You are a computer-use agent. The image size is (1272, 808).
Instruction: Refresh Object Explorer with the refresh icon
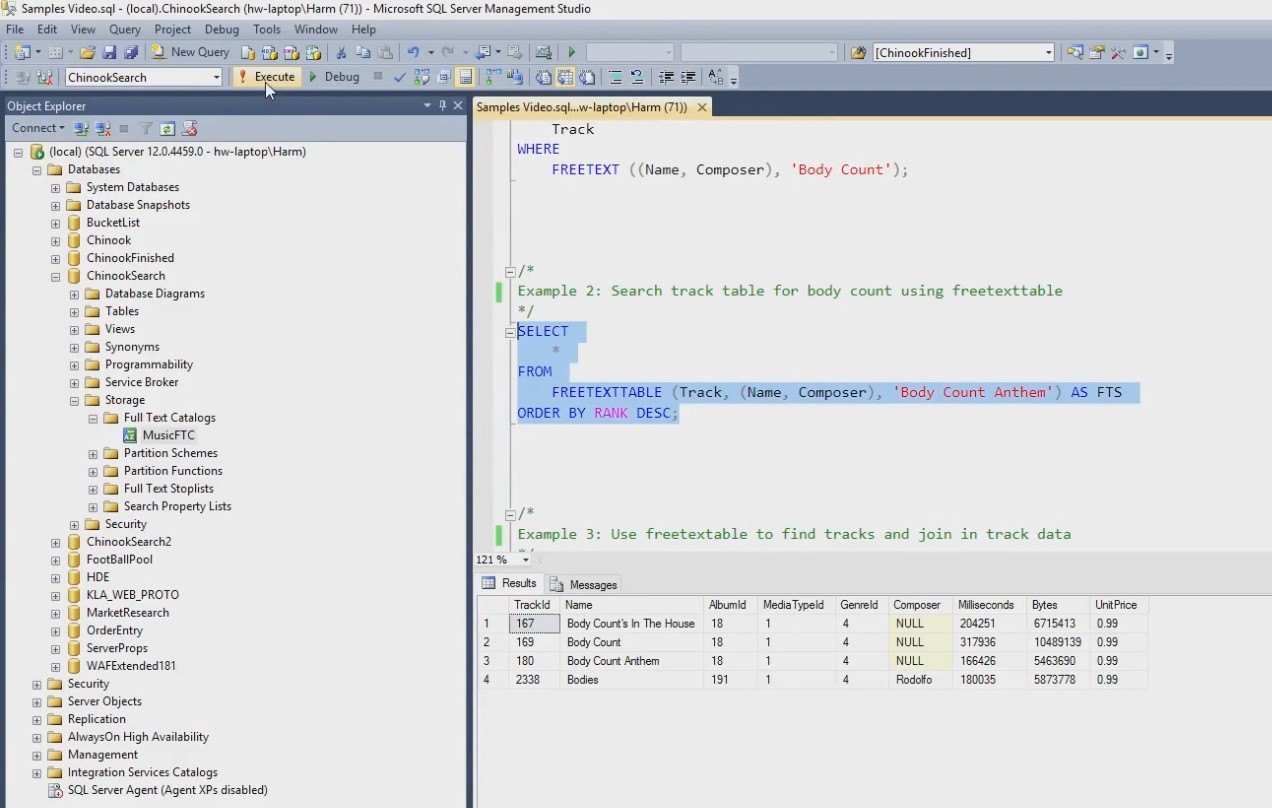[x=168, y=128]
